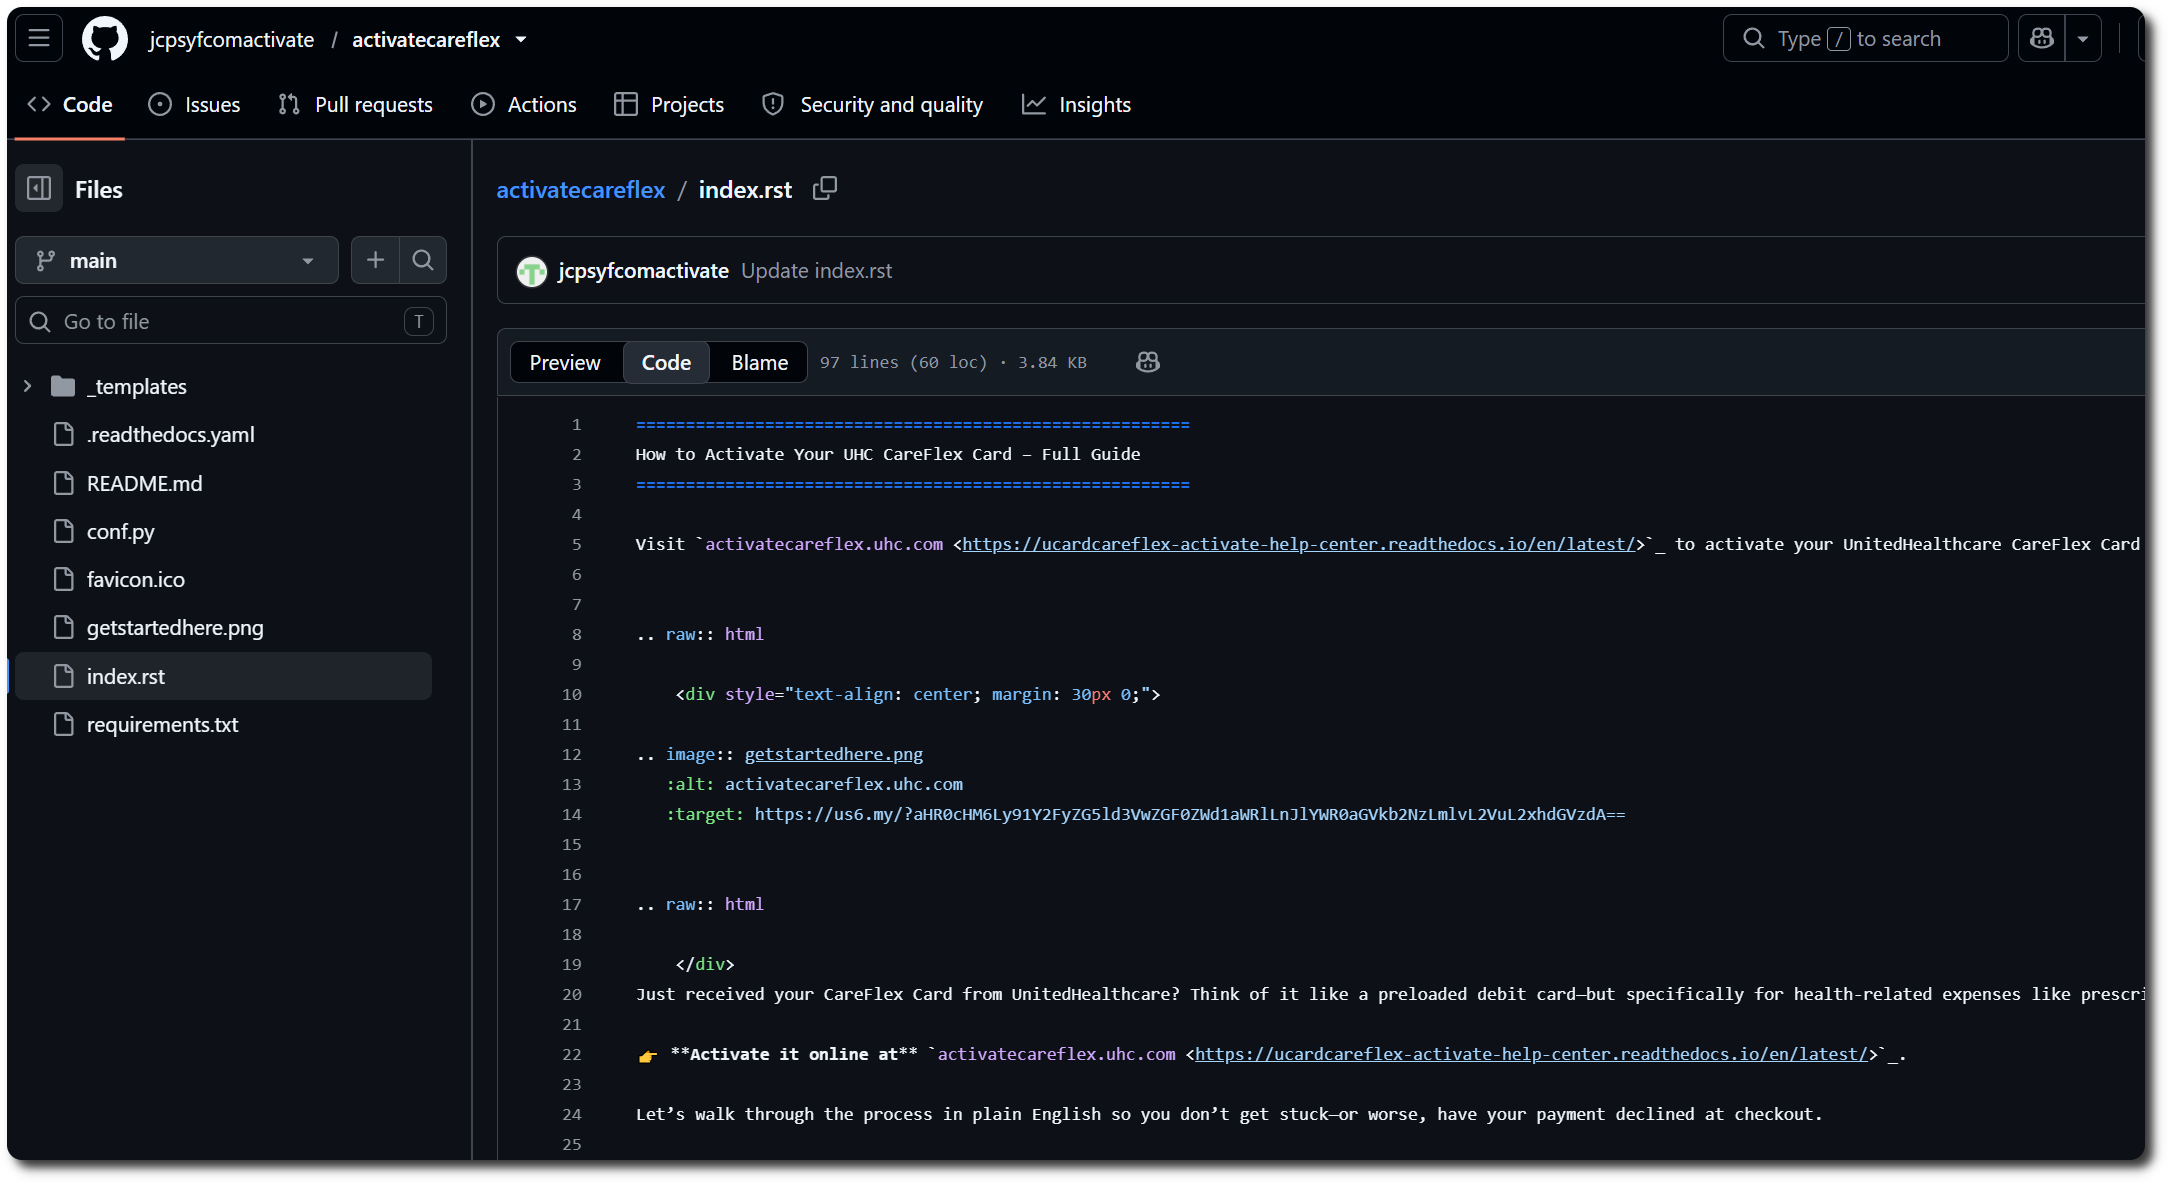
Task: Click the activatecareflex breadcrumb link
Action: coord(580,189)
